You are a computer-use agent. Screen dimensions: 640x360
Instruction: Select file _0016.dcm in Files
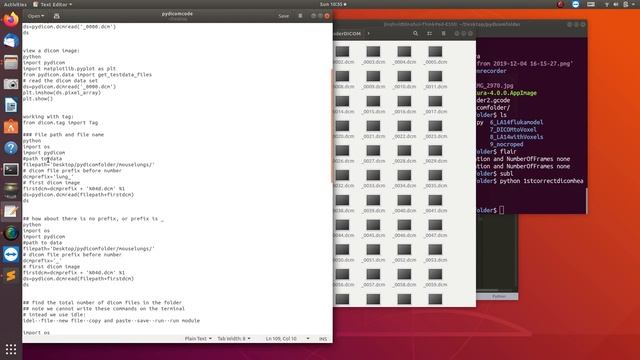coord(404,105)
